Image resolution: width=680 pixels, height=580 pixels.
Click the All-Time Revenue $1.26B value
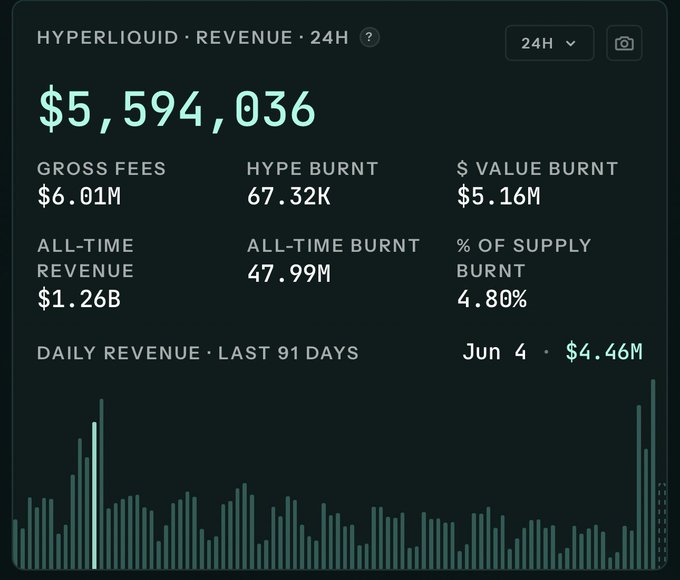[x=79, y=299]
